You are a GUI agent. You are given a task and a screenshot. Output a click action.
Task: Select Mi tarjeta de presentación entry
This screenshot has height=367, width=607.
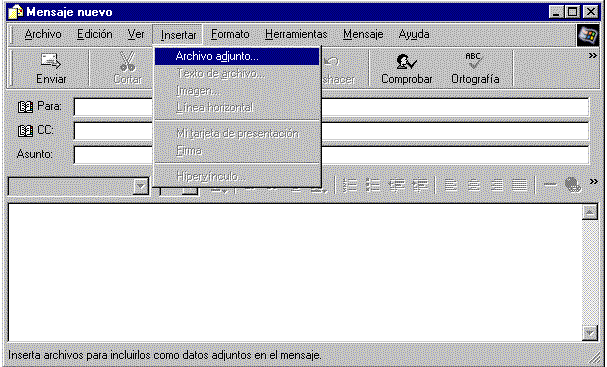[237, 134]
